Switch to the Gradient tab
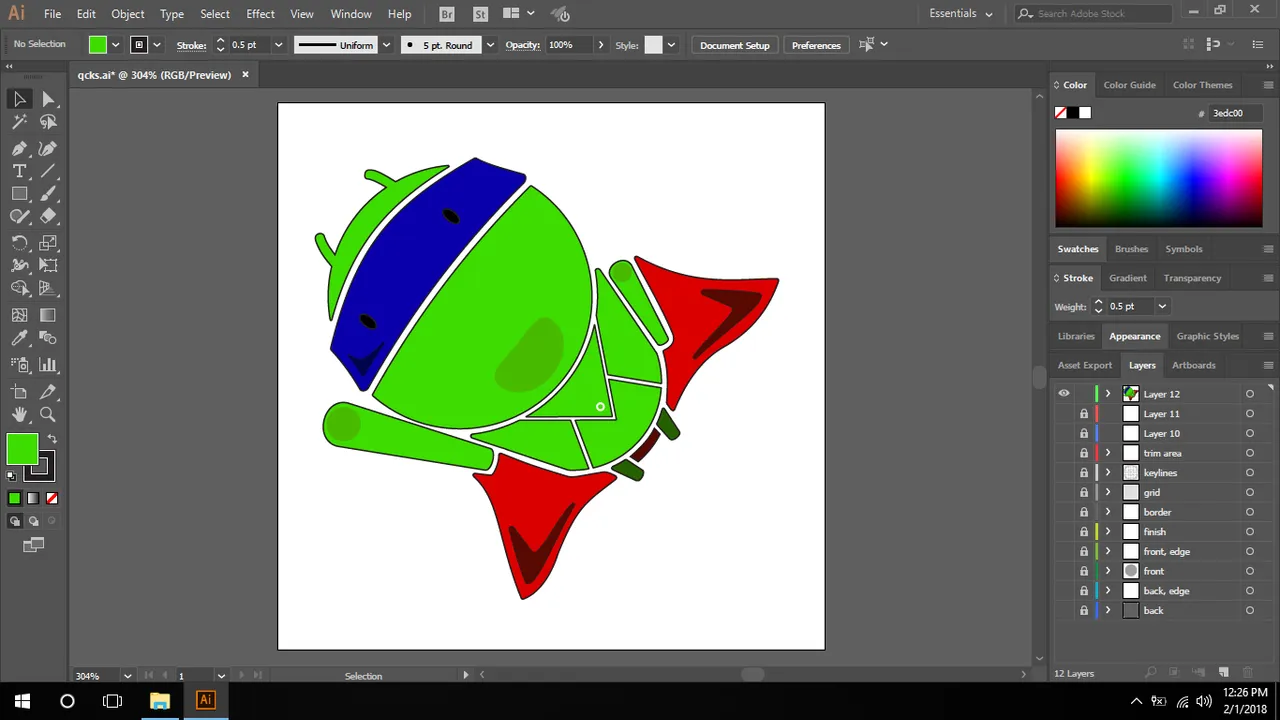Viewport: 1280px width, 720px height. click(x=1127, y=278)
